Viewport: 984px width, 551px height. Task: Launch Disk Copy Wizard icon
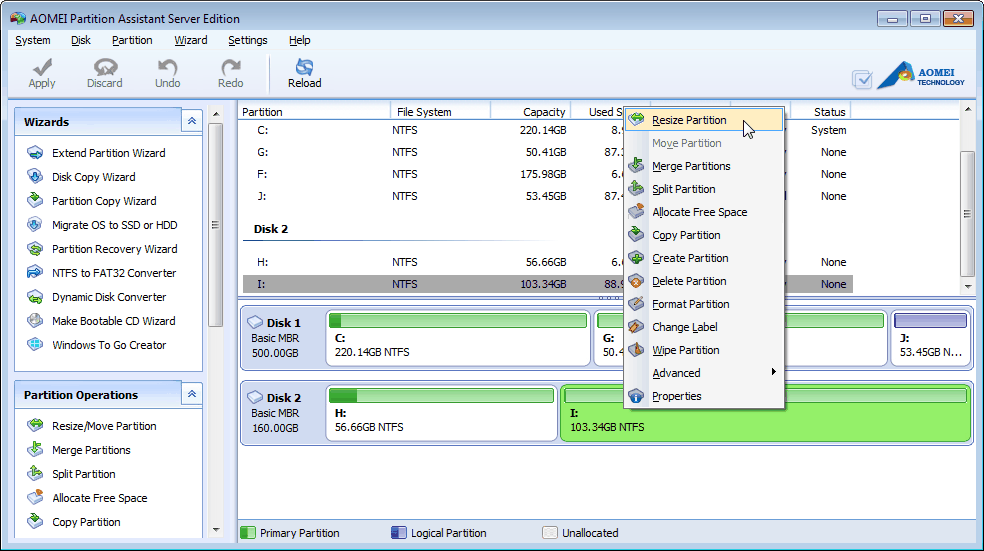[x=35, y=176]
